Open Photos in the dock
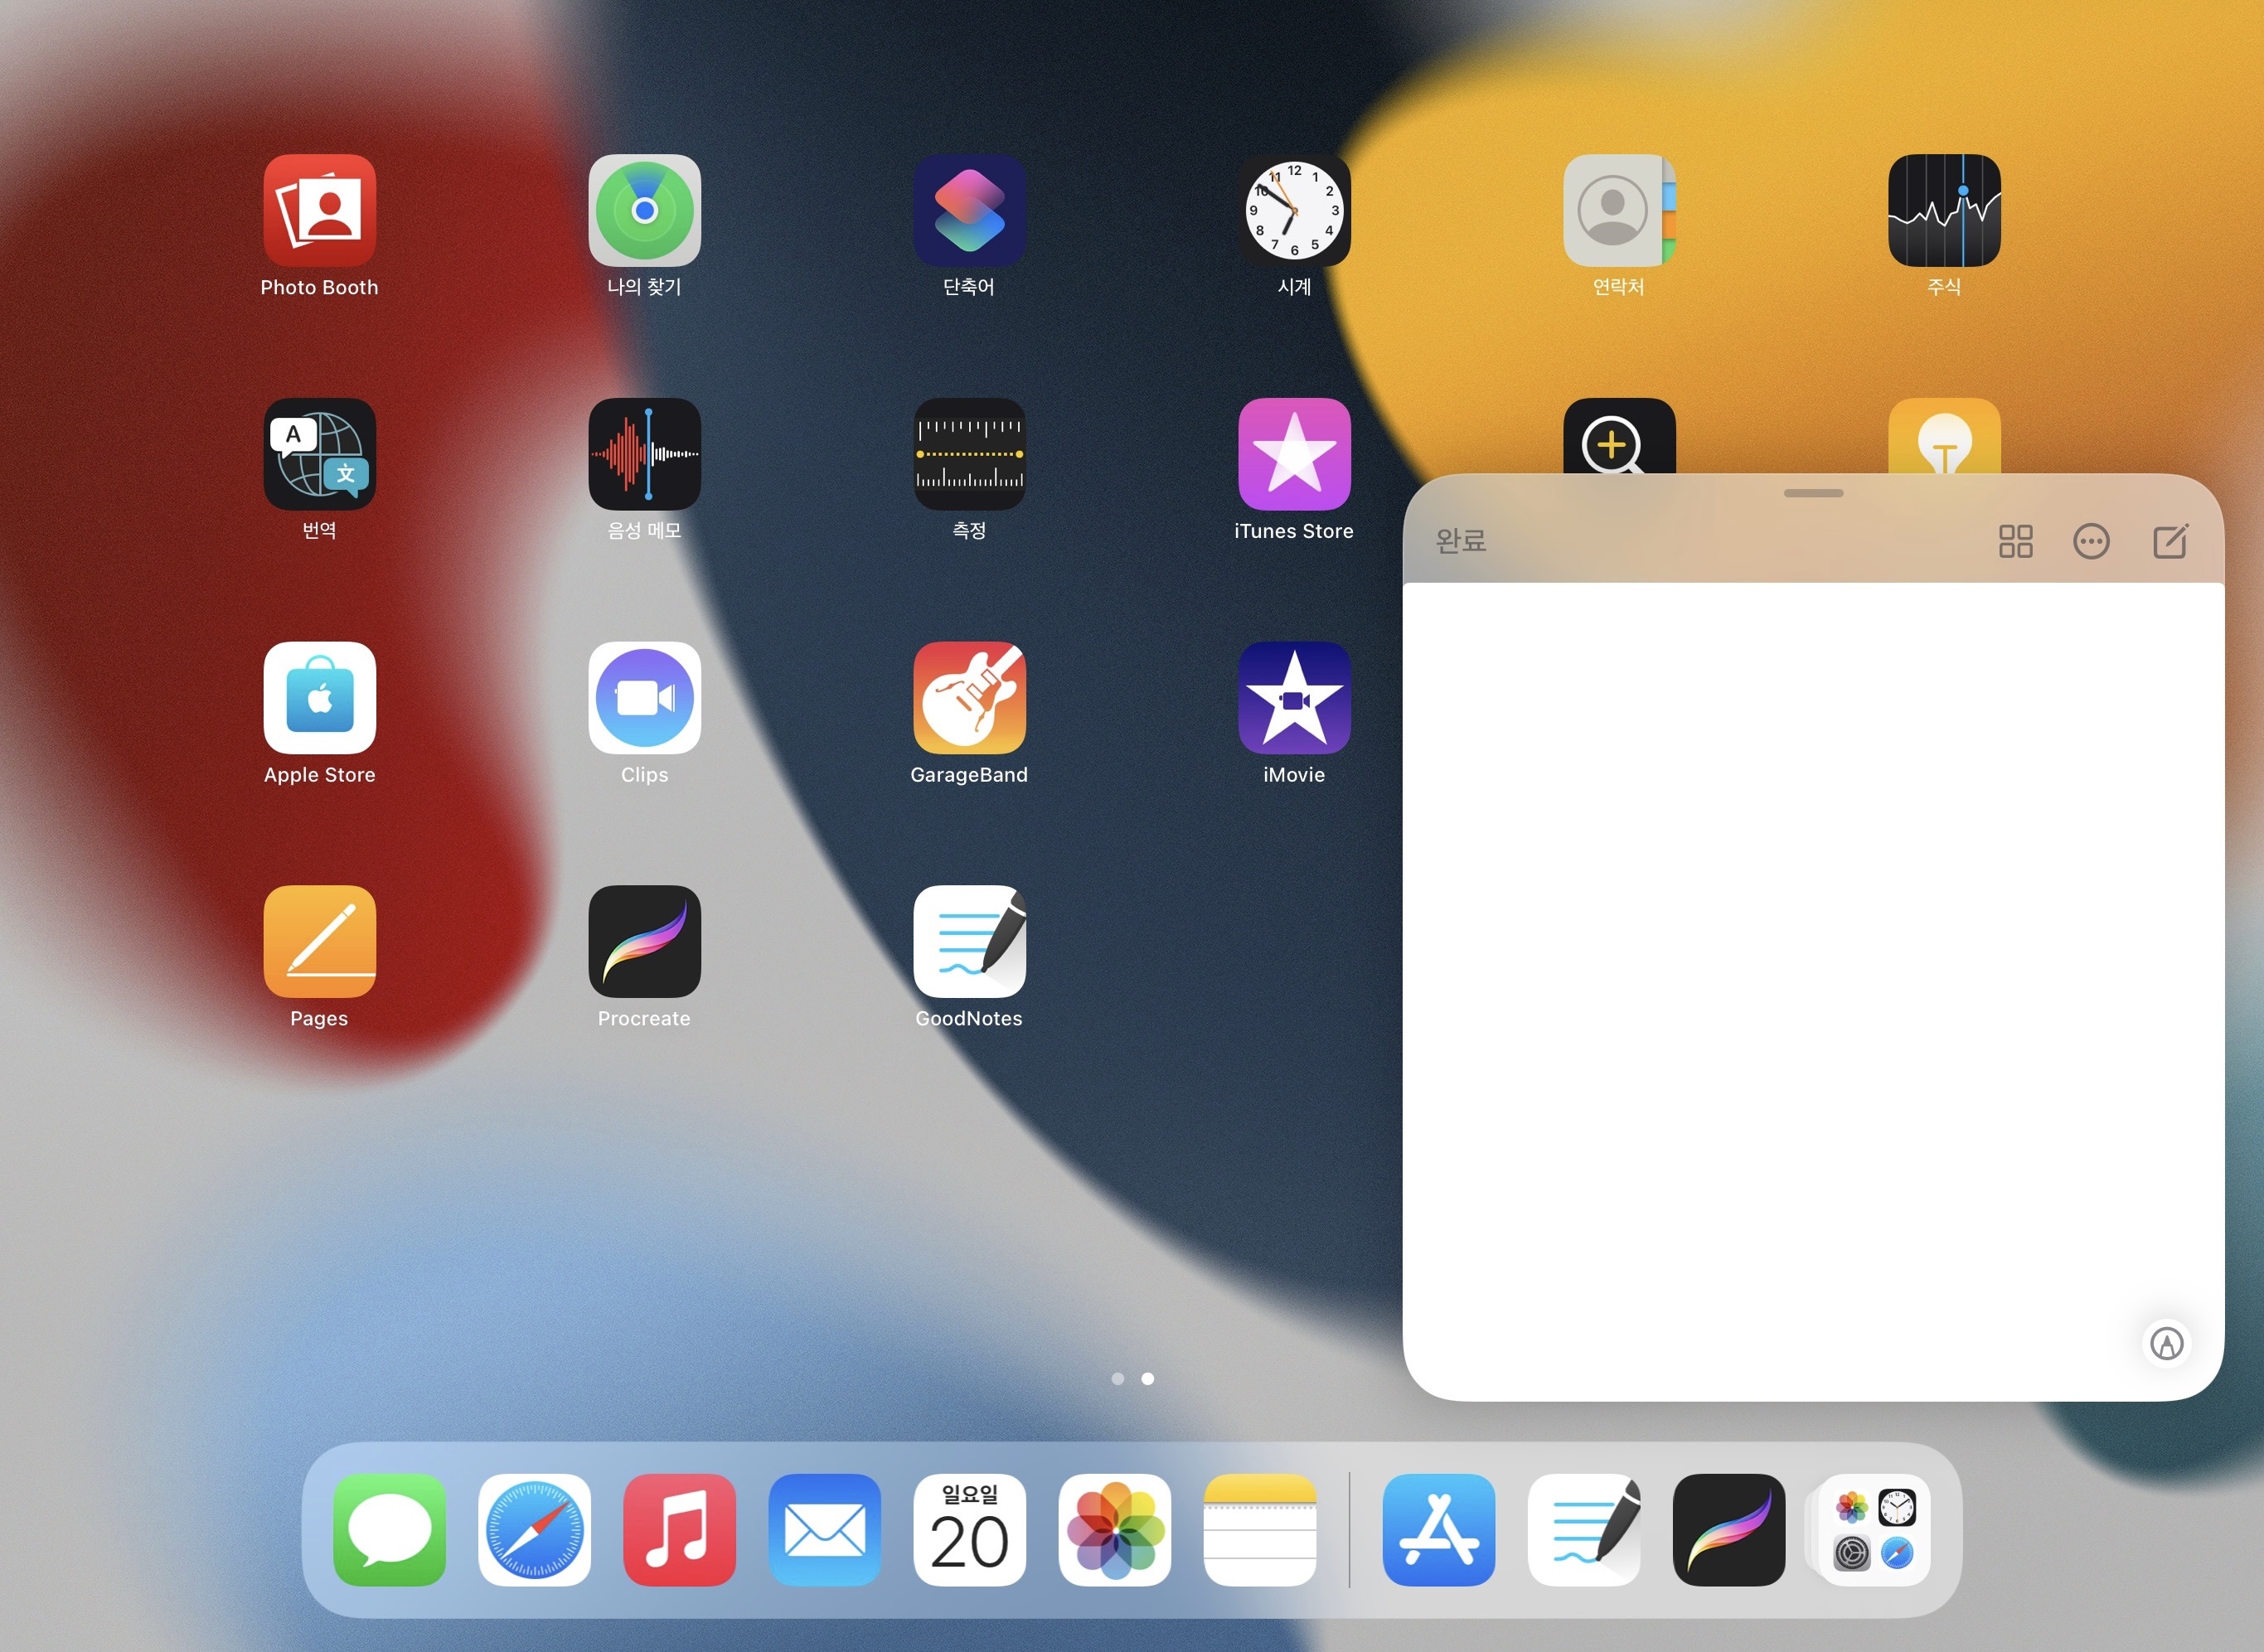The height and width of the screenshot is (1652, 2264). pos(1114,1530)
